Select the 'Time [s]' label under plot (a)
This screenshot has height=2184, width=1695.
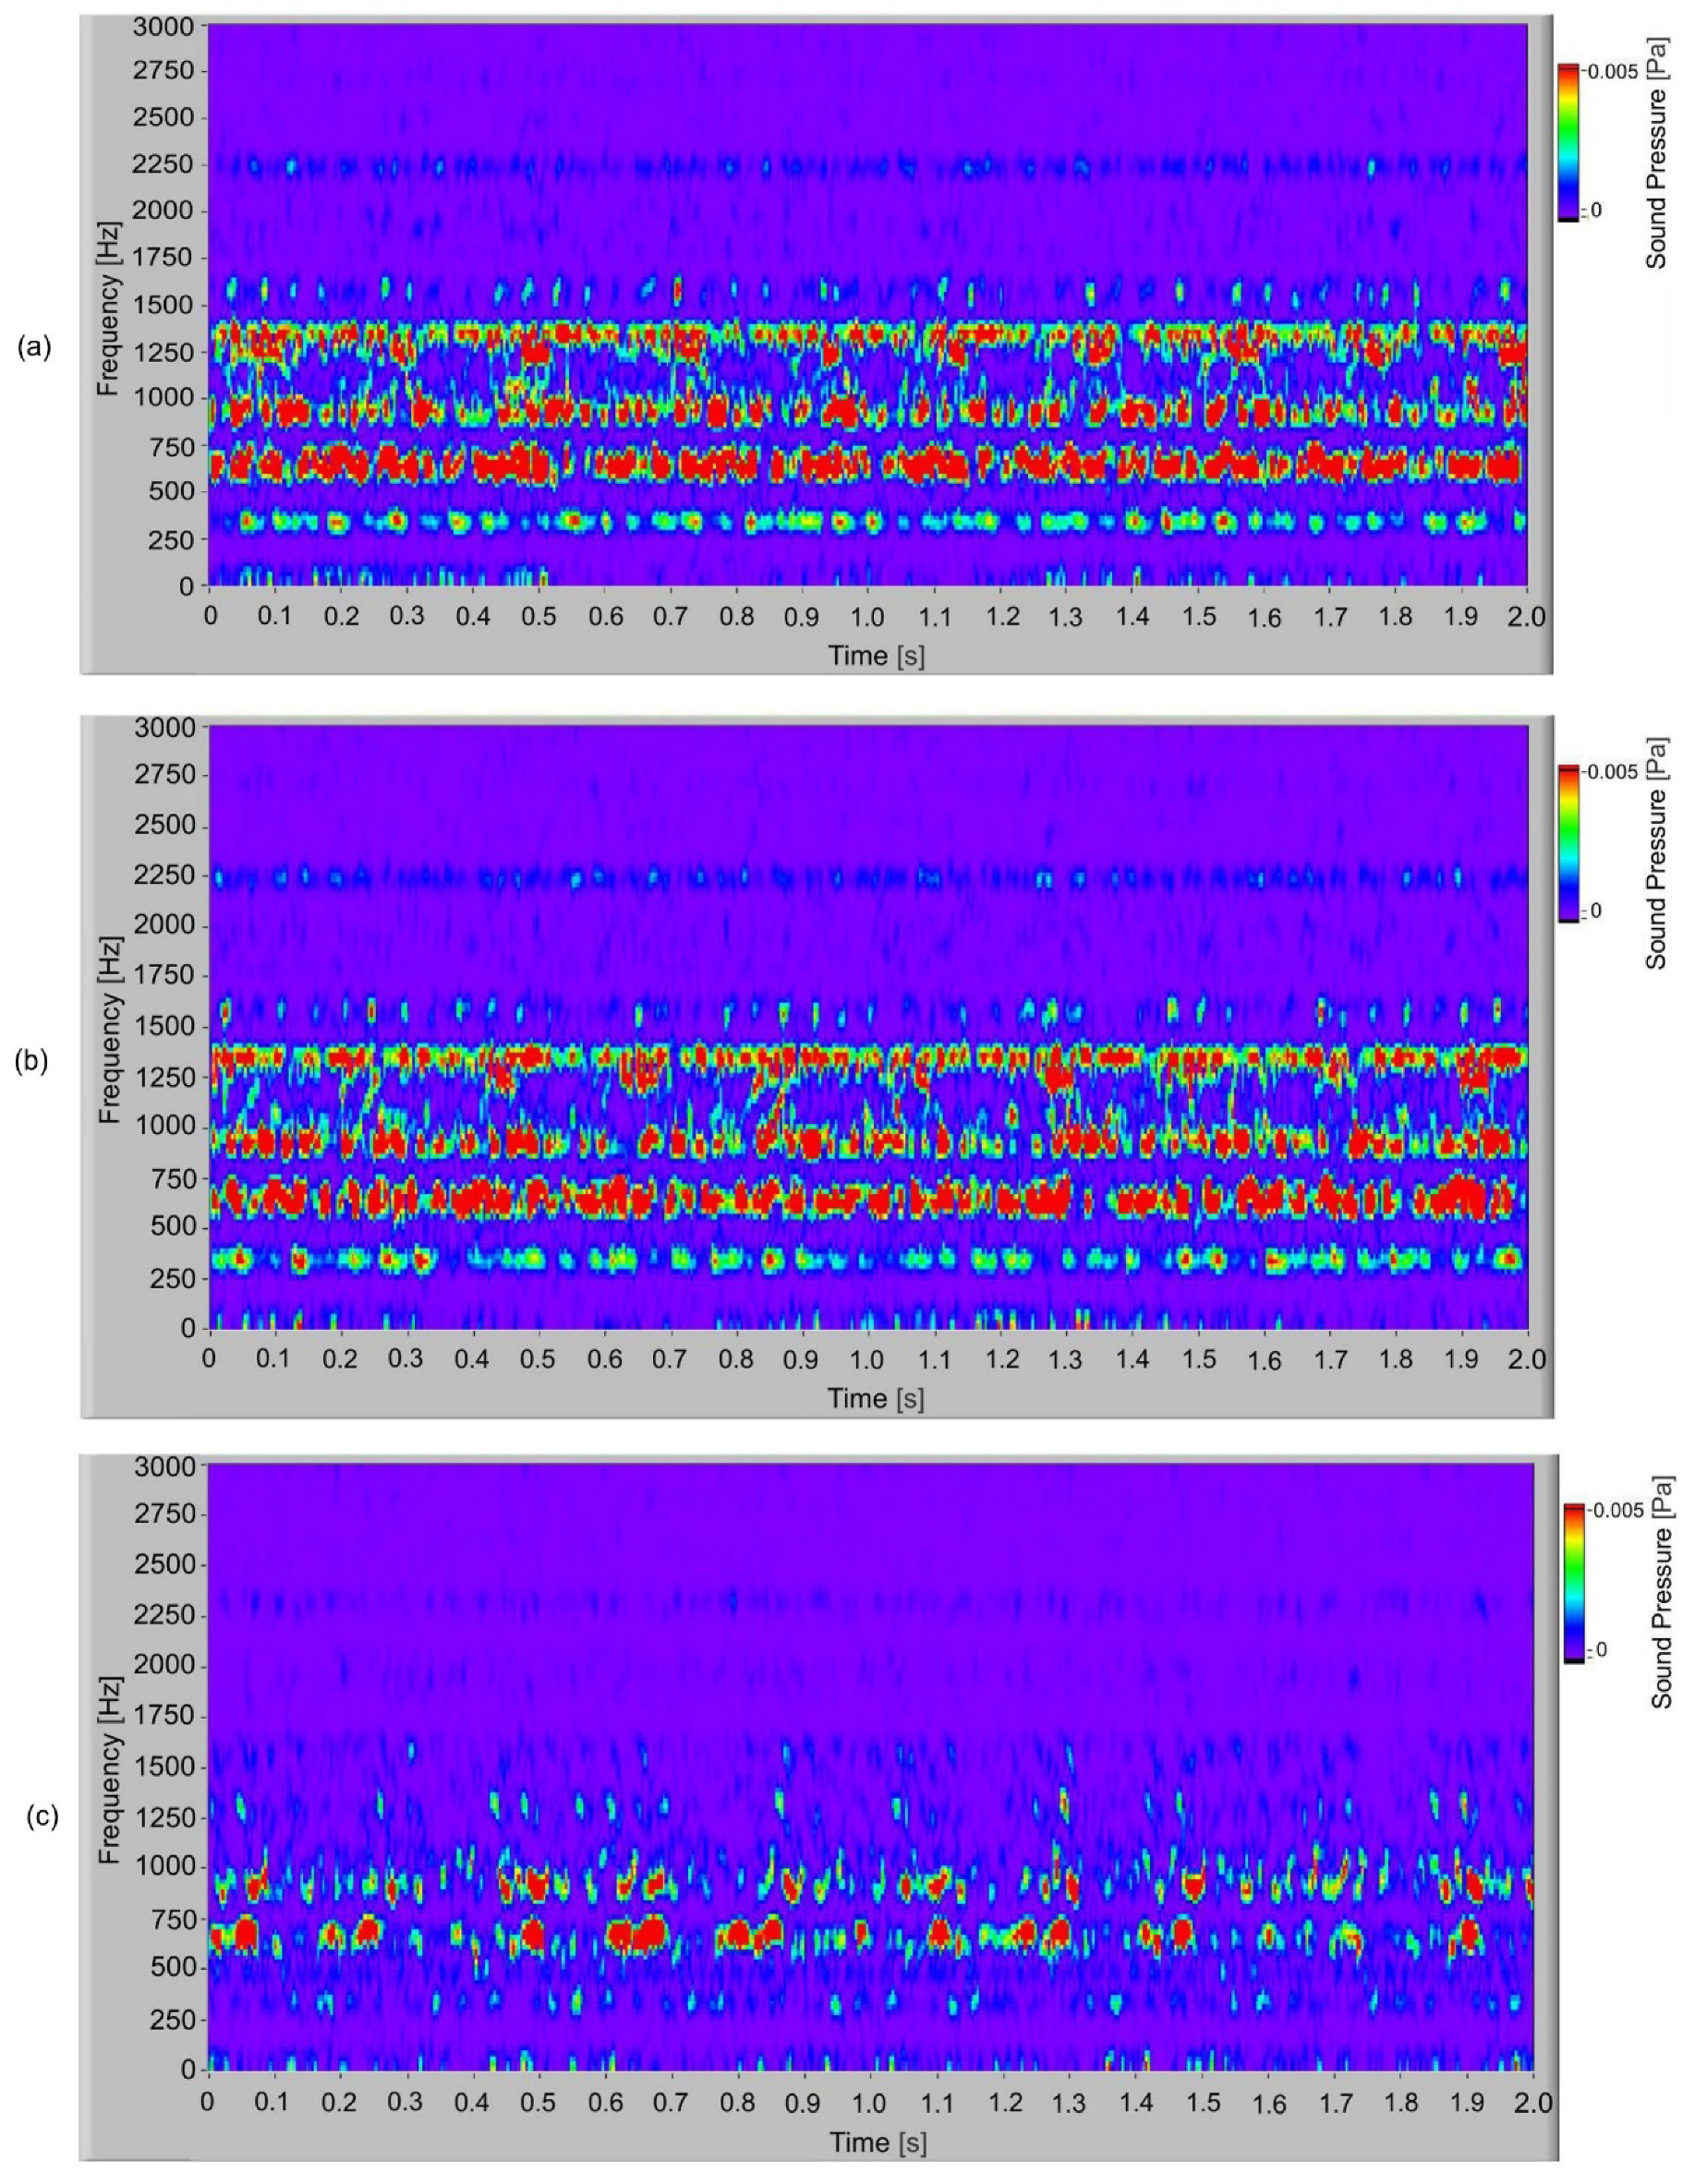click(x=876, y=655)
